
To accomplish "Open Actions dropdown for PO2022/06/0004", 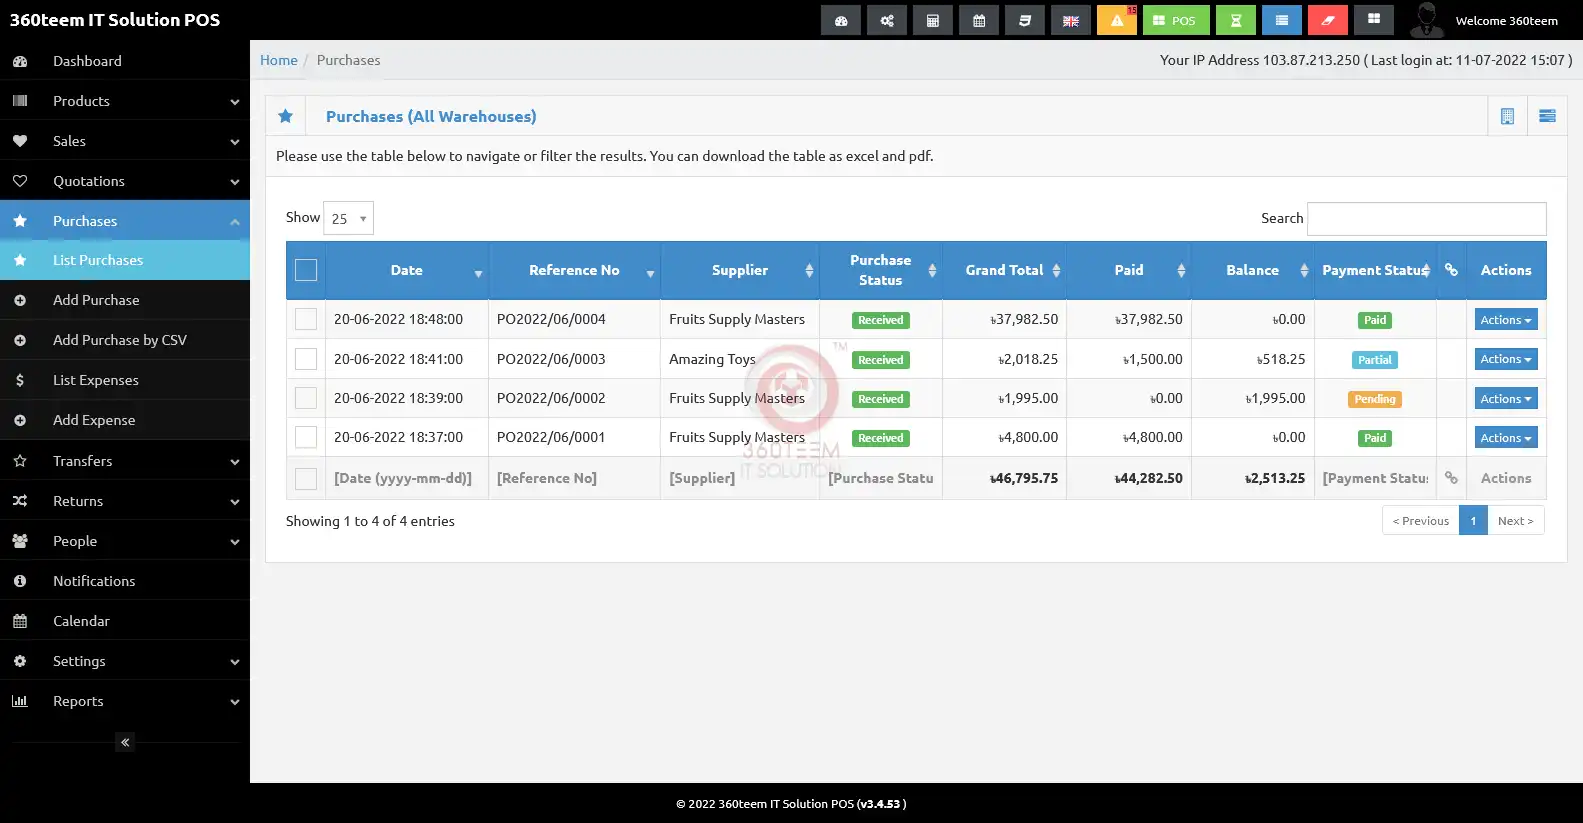I will click(1506, 320).
